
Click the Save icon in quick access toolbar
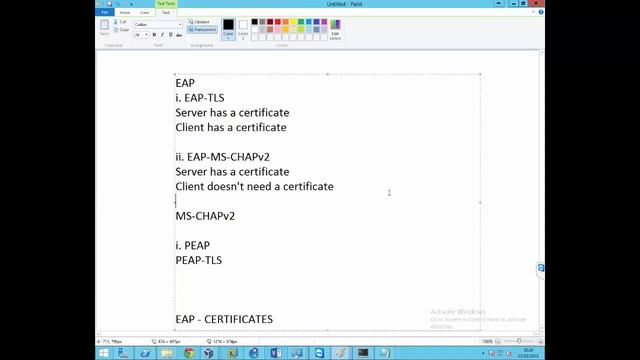(109, 4)
